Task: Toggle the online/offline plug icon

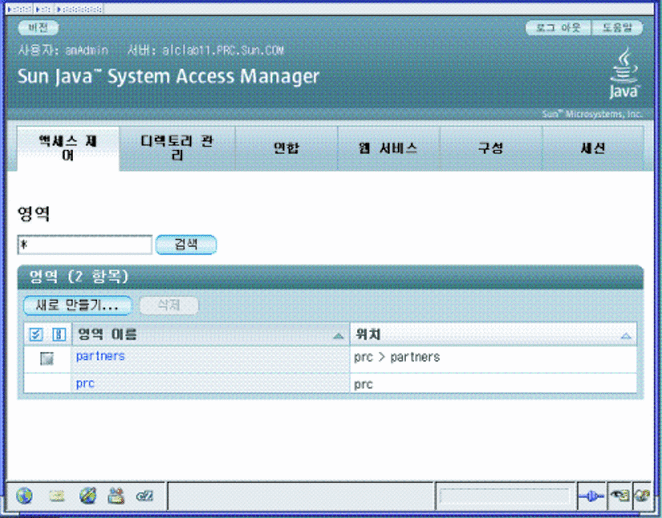Action: (x=591, y=496)
